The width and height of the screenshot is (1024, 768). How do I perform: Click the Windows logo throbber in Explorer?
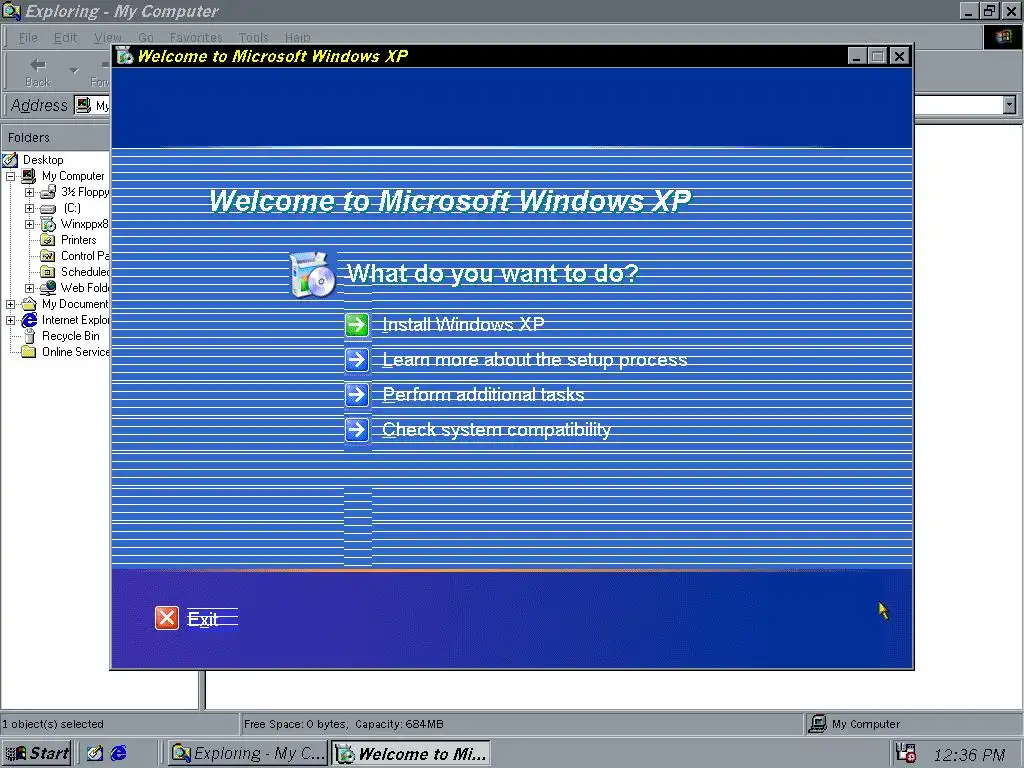pos(1003,37)
